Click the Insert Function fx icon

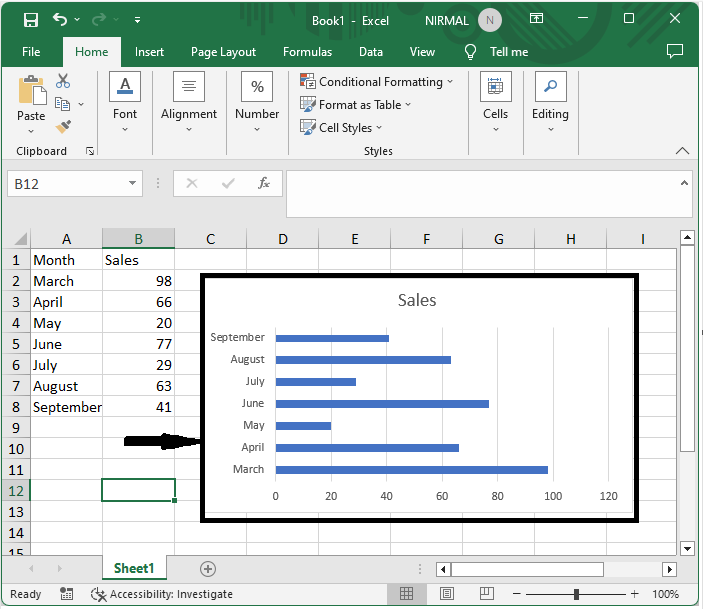point(264,183)
